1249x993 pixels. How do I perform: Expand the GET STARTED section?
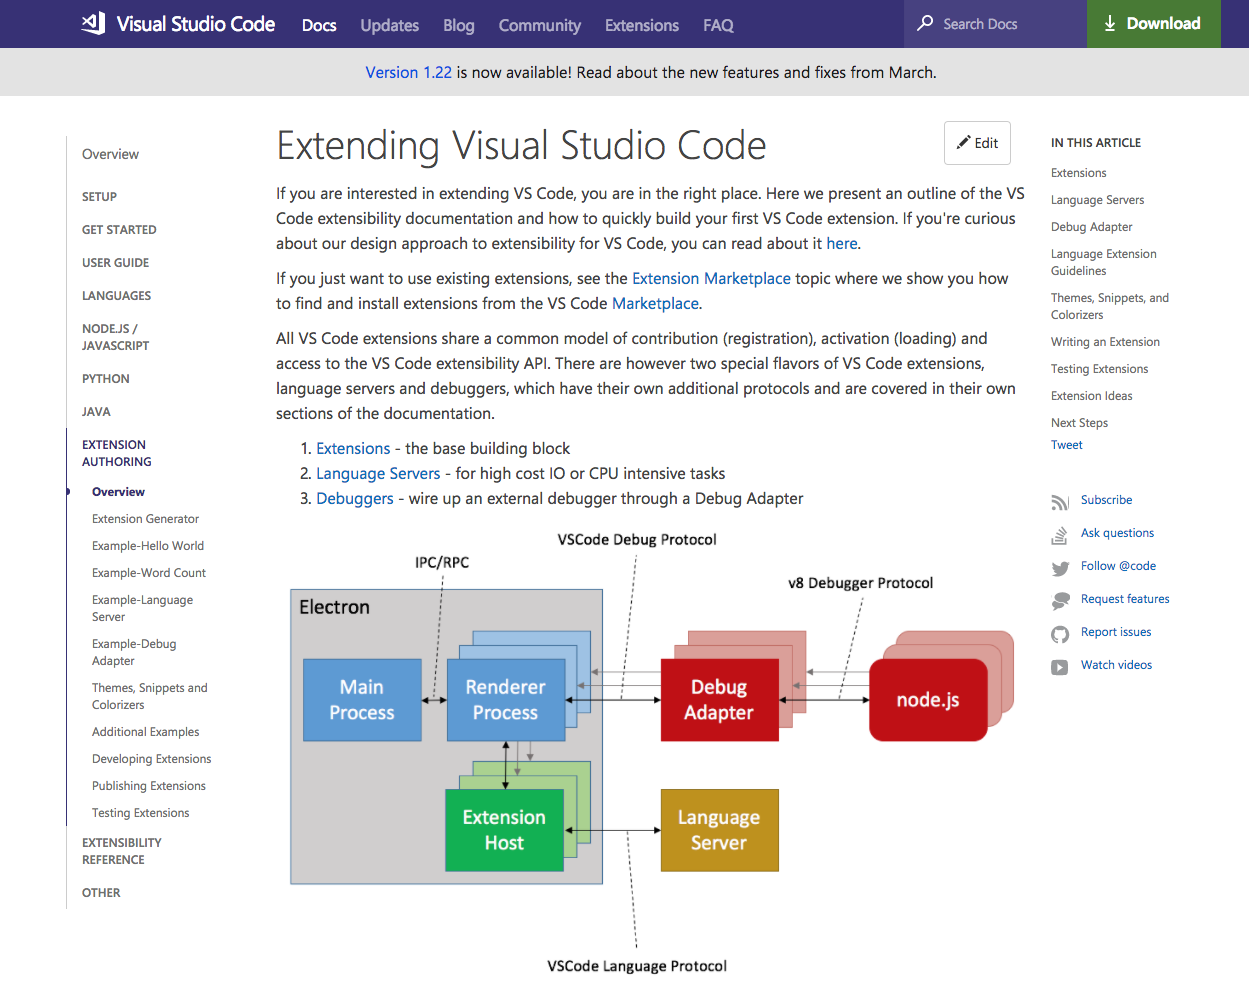[x=119, y=230]
